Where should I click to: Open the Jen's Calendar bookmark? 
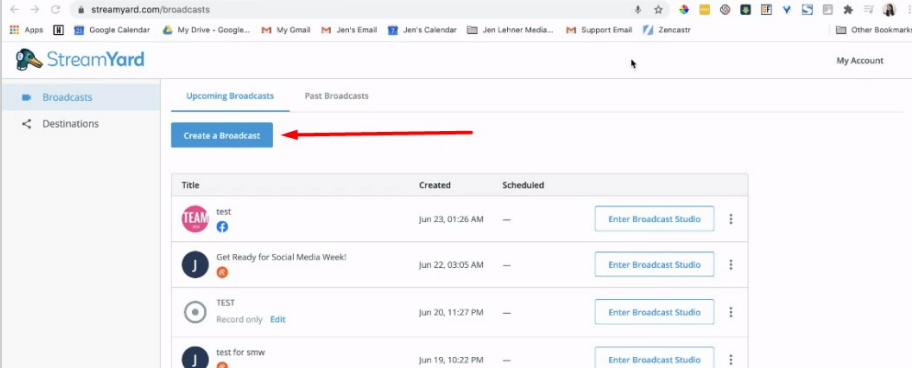422,30
